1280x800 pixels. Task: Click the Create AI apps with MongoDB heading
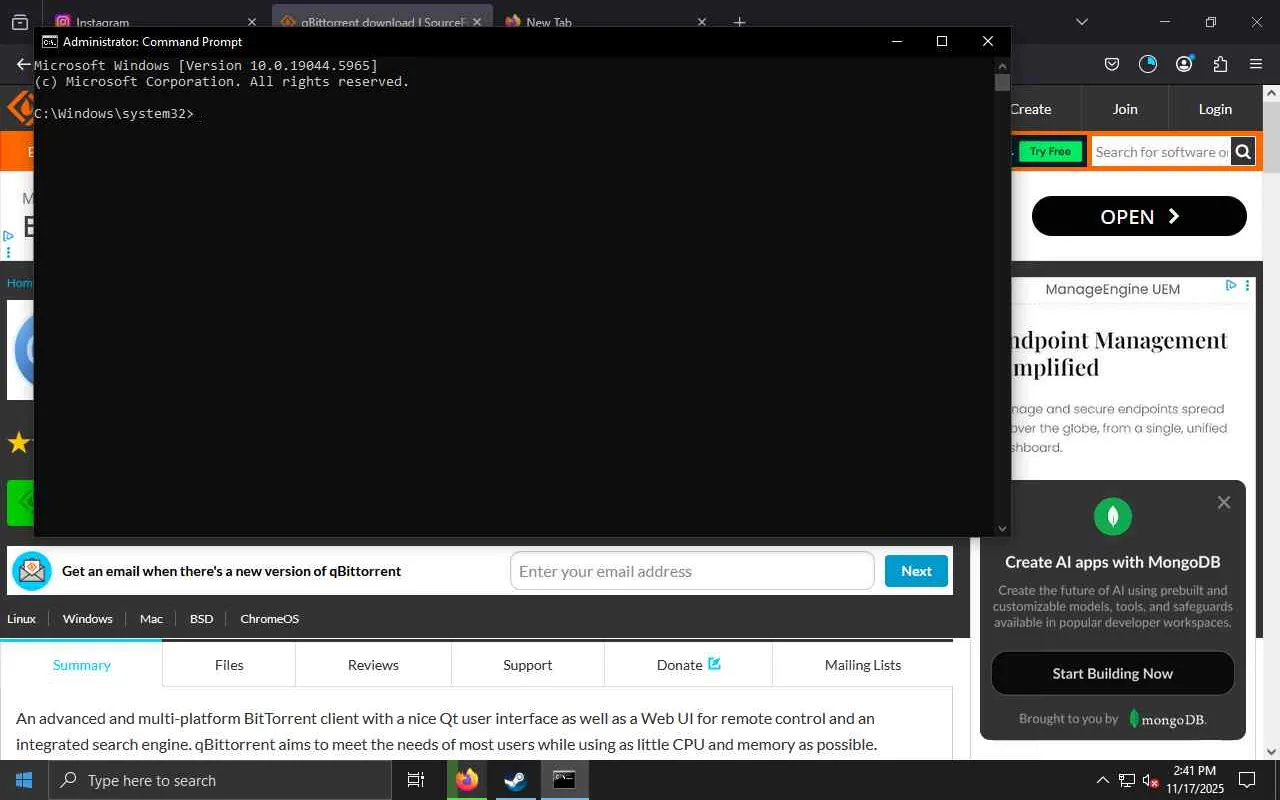click(x=1112, y=562)
